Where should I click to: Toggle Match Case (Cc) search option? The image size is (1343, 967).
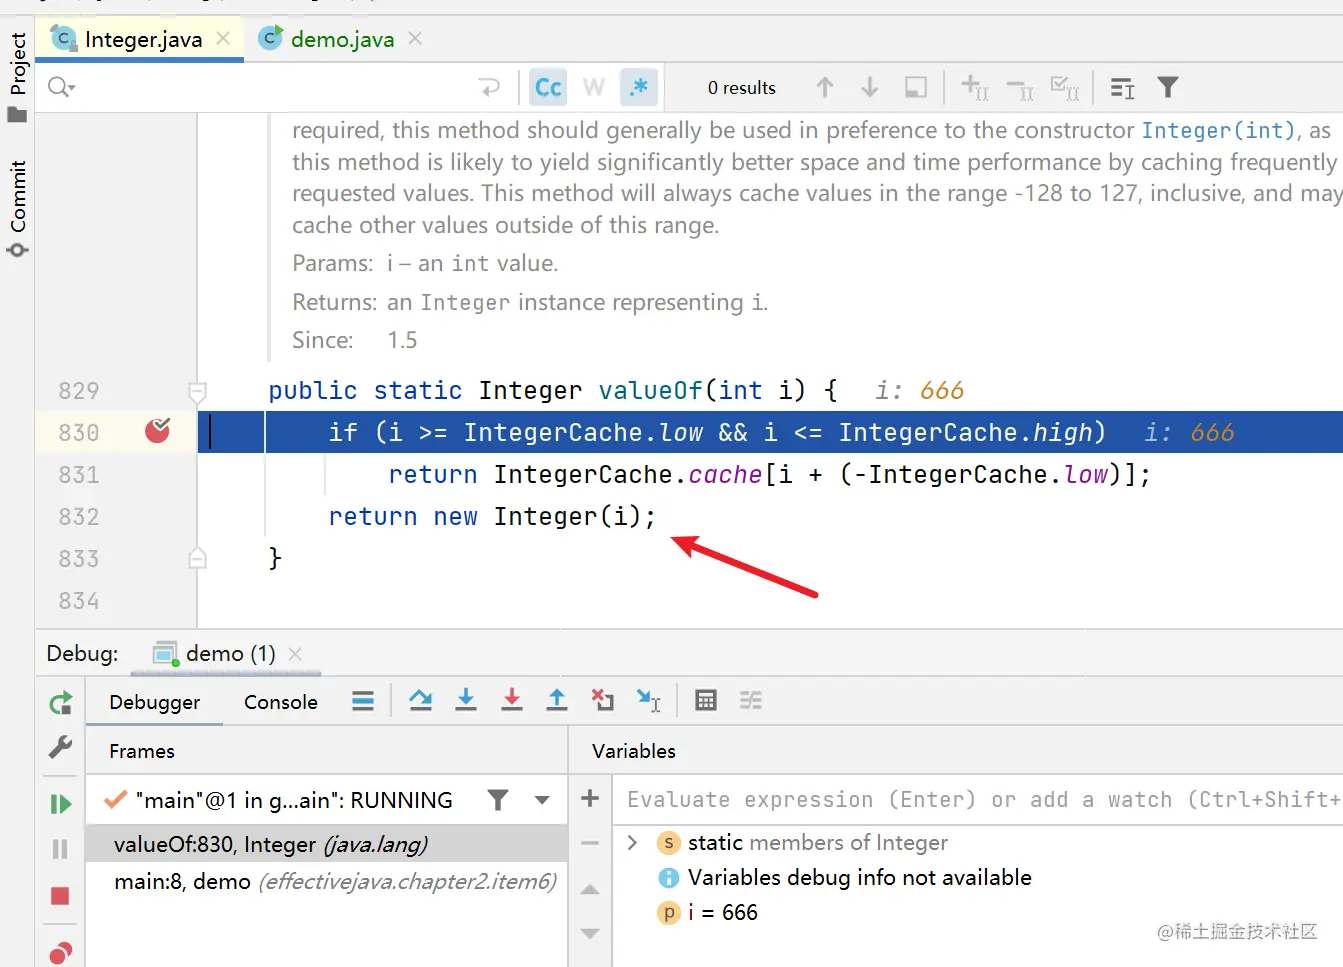tap(548, 87)
